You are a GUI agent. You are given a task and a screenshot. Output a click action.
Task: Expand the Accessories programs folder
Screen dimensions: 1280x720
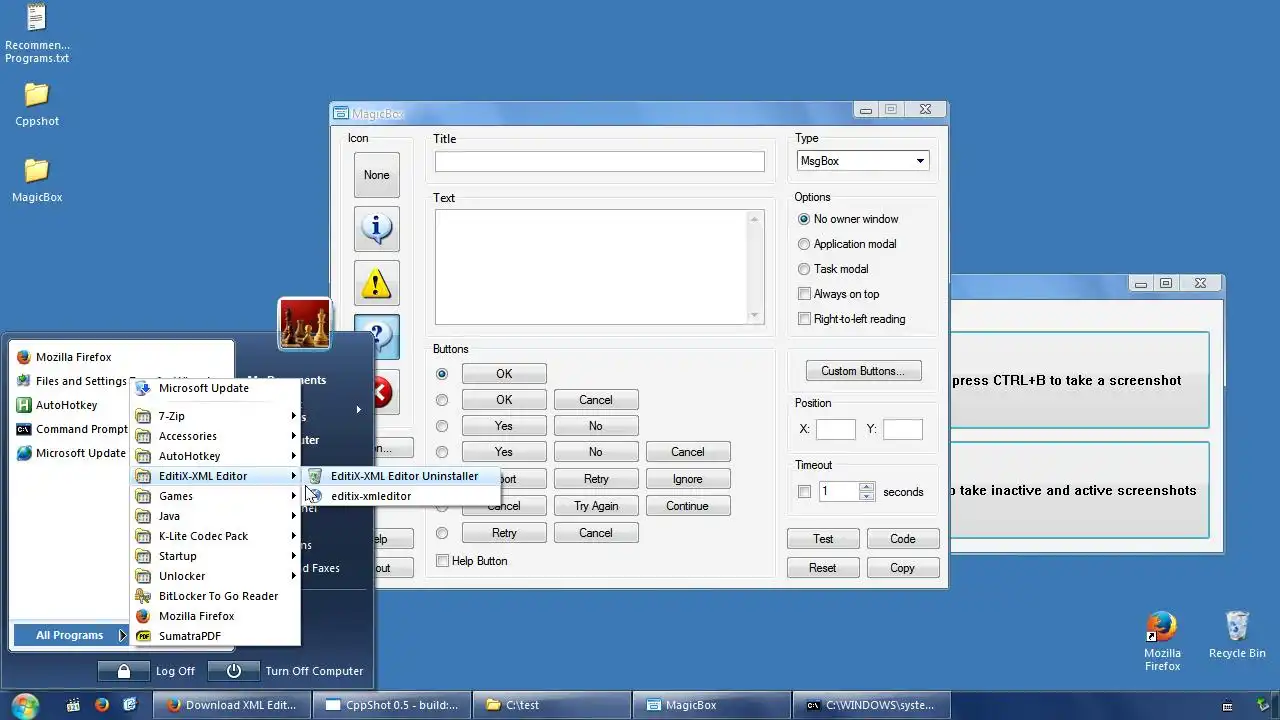click(x=215, y=436)
